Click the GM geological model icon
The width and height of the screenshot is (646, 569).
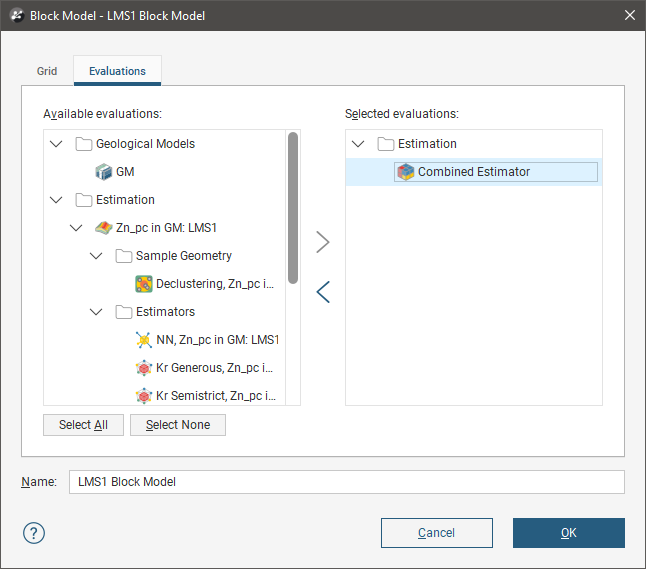(103, 172)
